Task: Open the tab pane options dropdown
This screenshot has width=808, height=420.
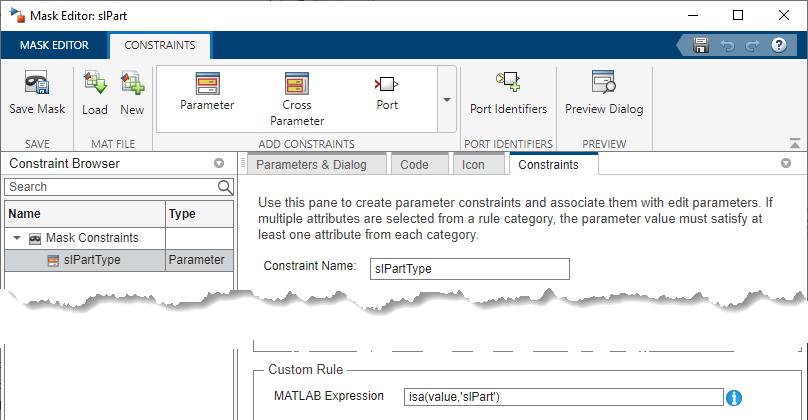Action: point(785,163)
